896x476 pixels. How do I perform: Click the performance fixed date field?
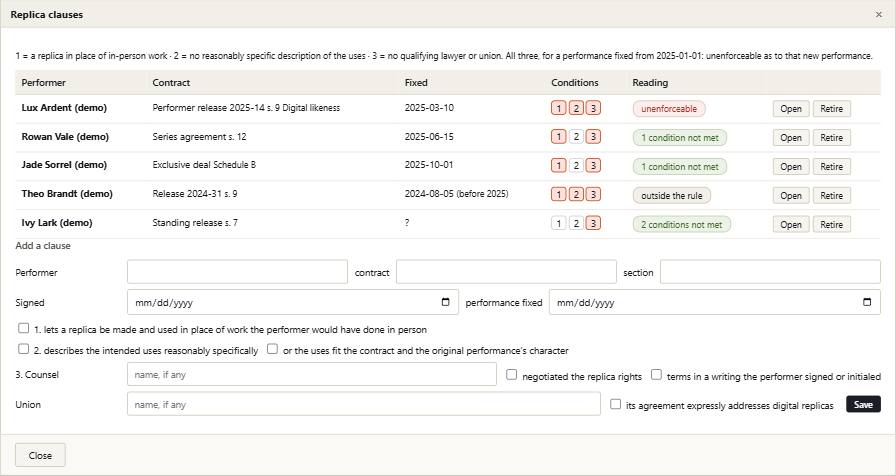pos(715,302)
